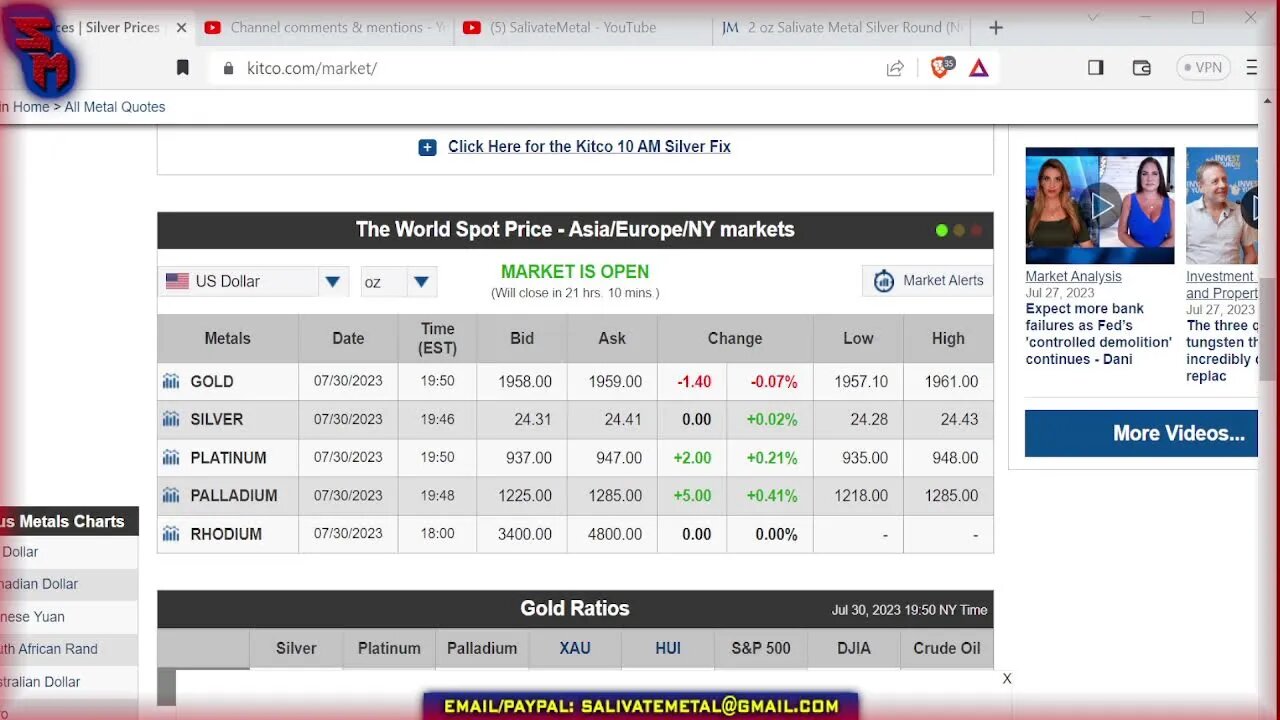
Task: Switch to 2 oz Salivate Metal Silver Round tab
Action: [x=844, y=28]
